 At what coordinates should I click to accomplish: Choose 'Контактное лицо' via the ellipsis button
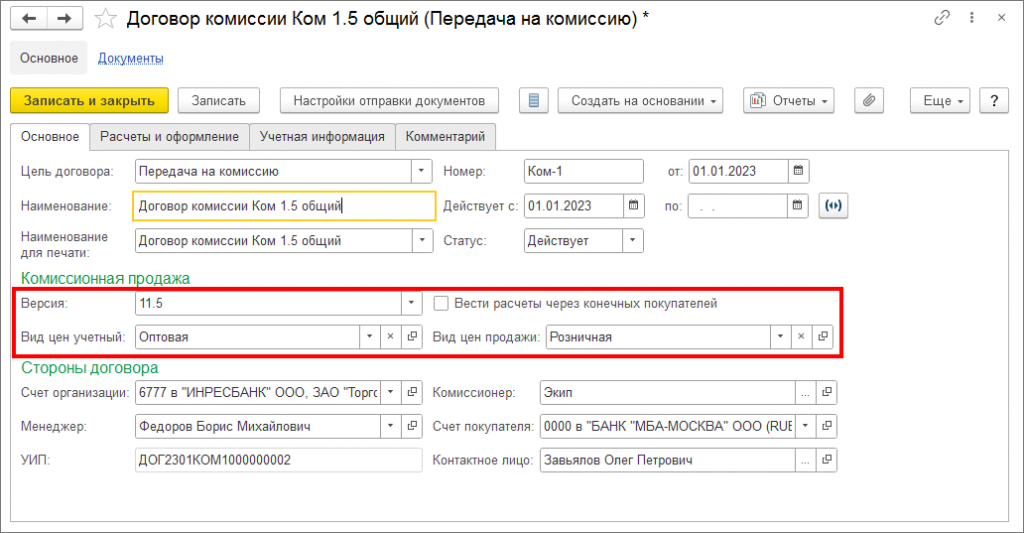click(x=805, y=460)
